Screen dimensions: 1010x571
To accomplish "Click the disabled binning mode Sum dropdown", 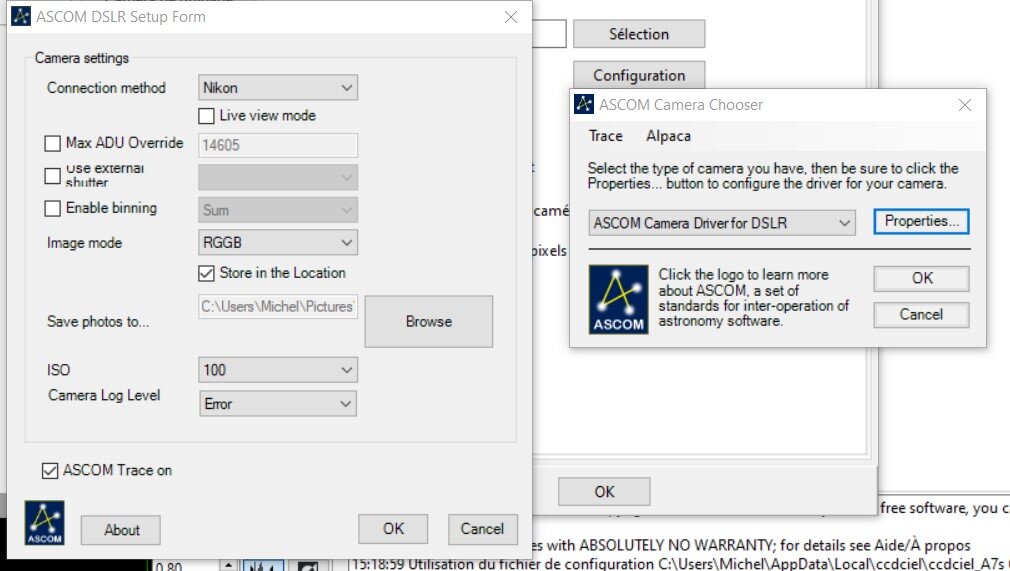I will (278, 210).
